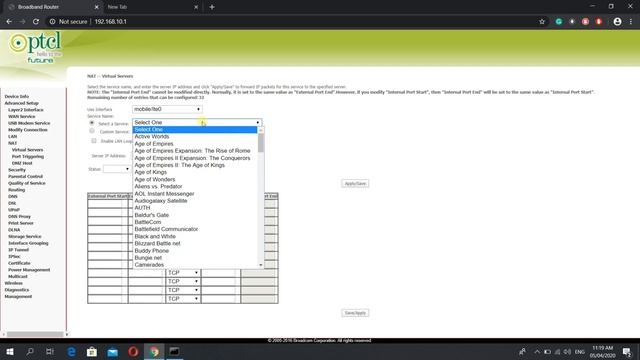Toggle the Enable LAN Loopback checkbox
Viewport: 640px width, 360px height.
[94, 140]
